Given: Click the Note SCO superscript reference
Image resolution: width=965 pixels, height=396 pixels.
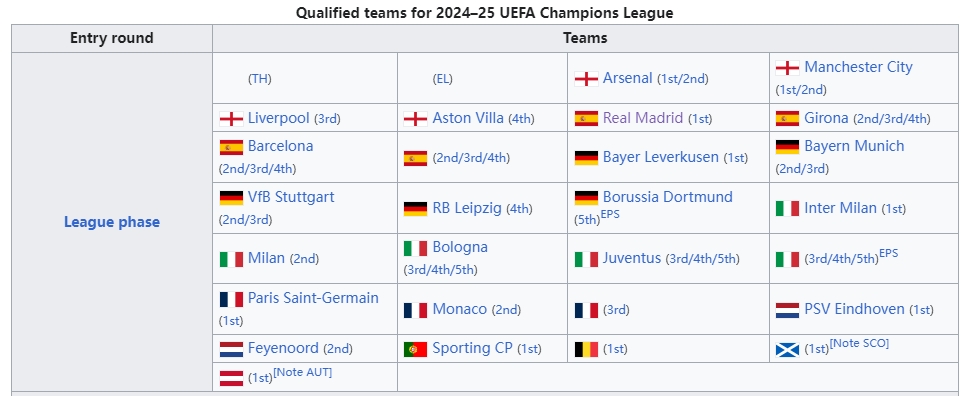Looking at the screenshot, I should (859, 343).
